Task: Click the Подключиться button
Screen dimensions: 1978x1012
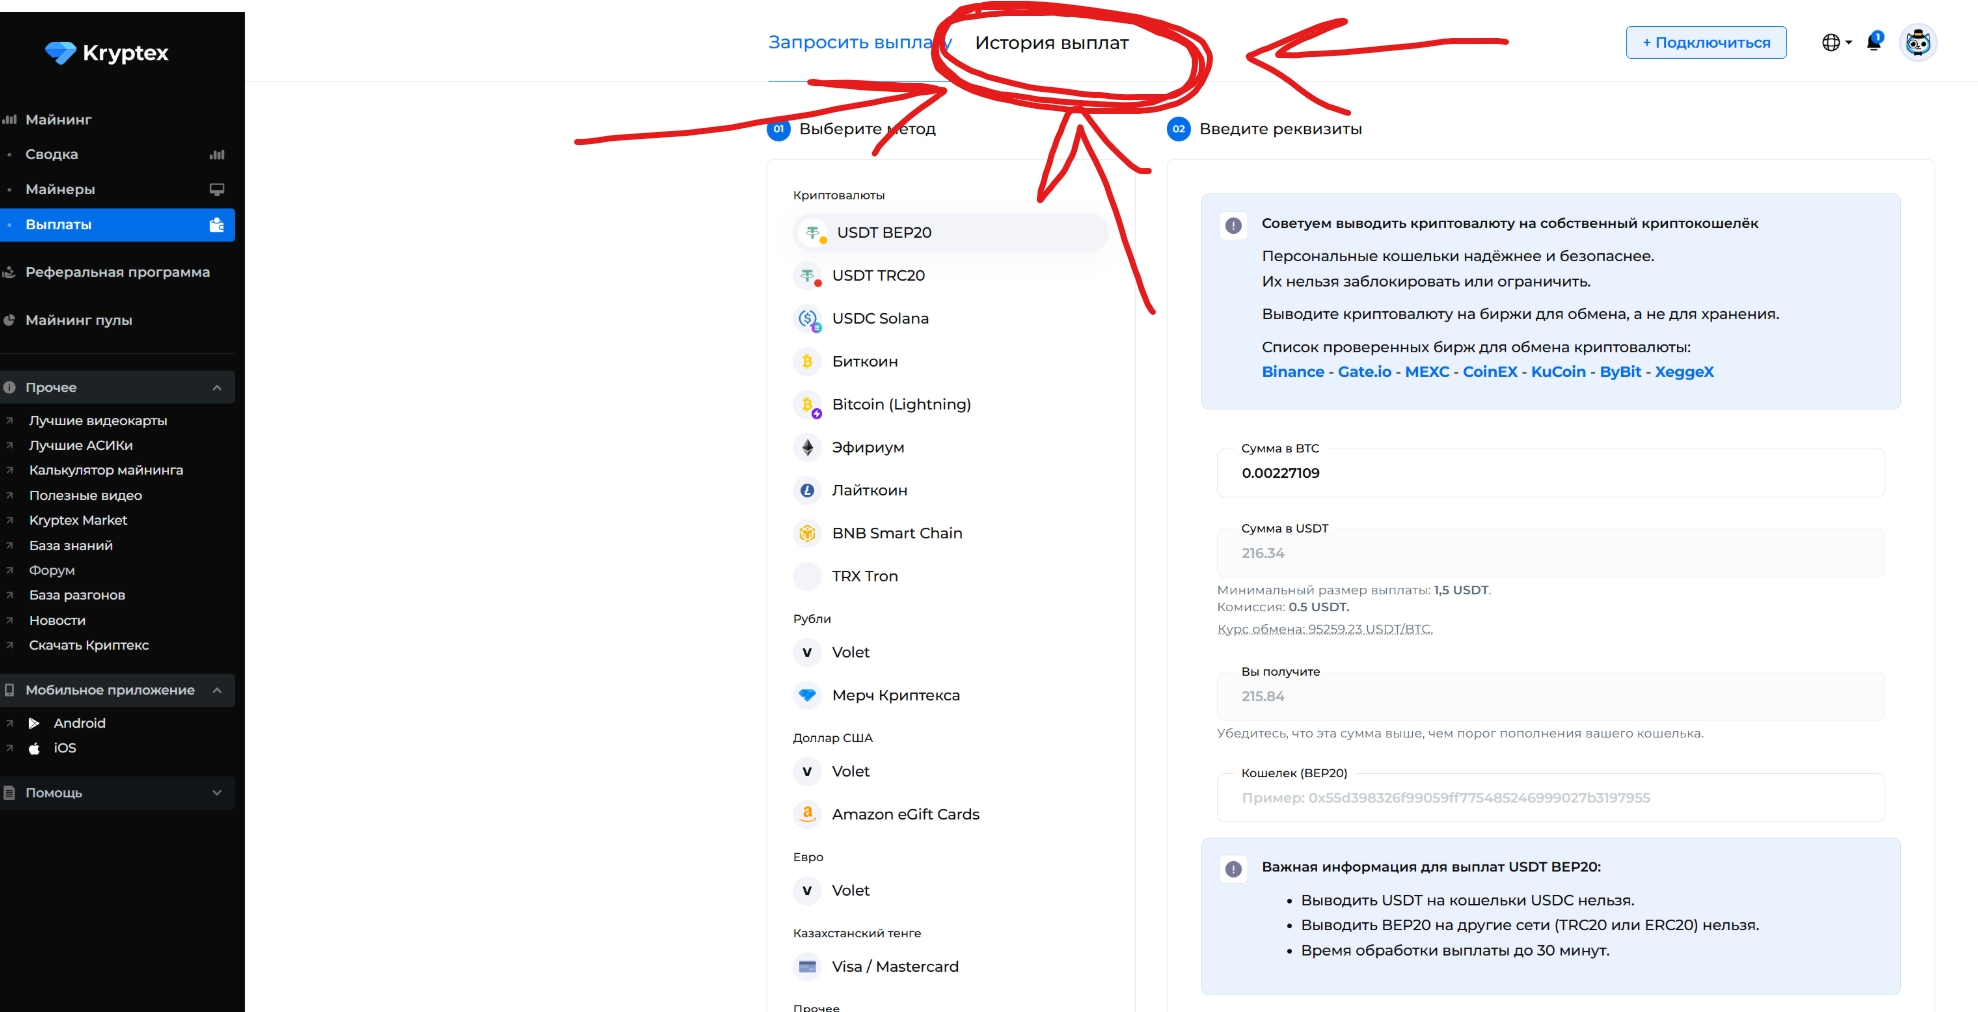Action: (1706, 42)
